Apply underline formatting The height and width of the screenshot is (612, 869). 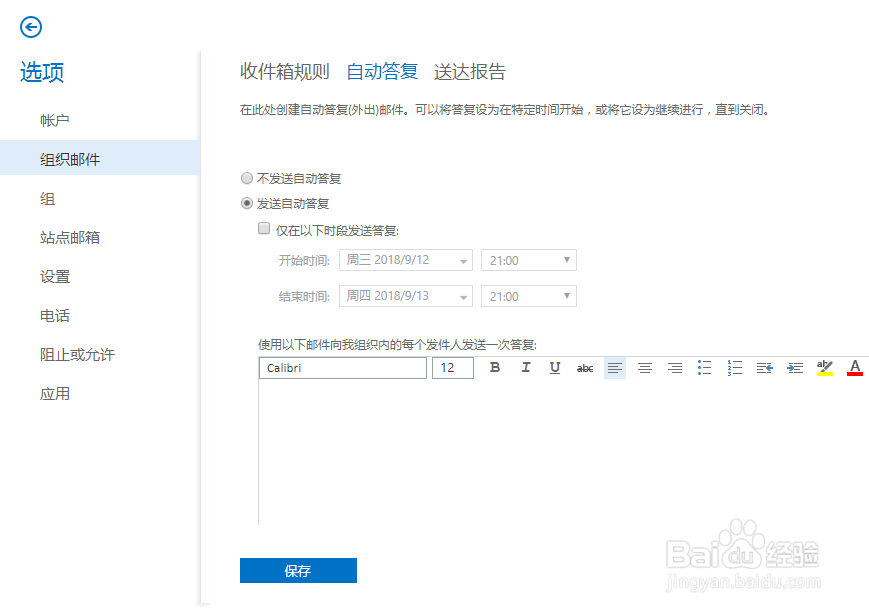[x=555, y=368]
